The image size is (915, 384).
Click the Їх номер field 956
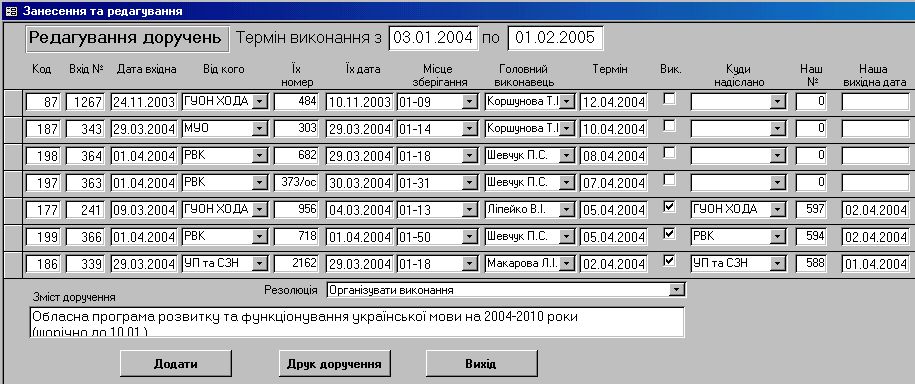296,209
